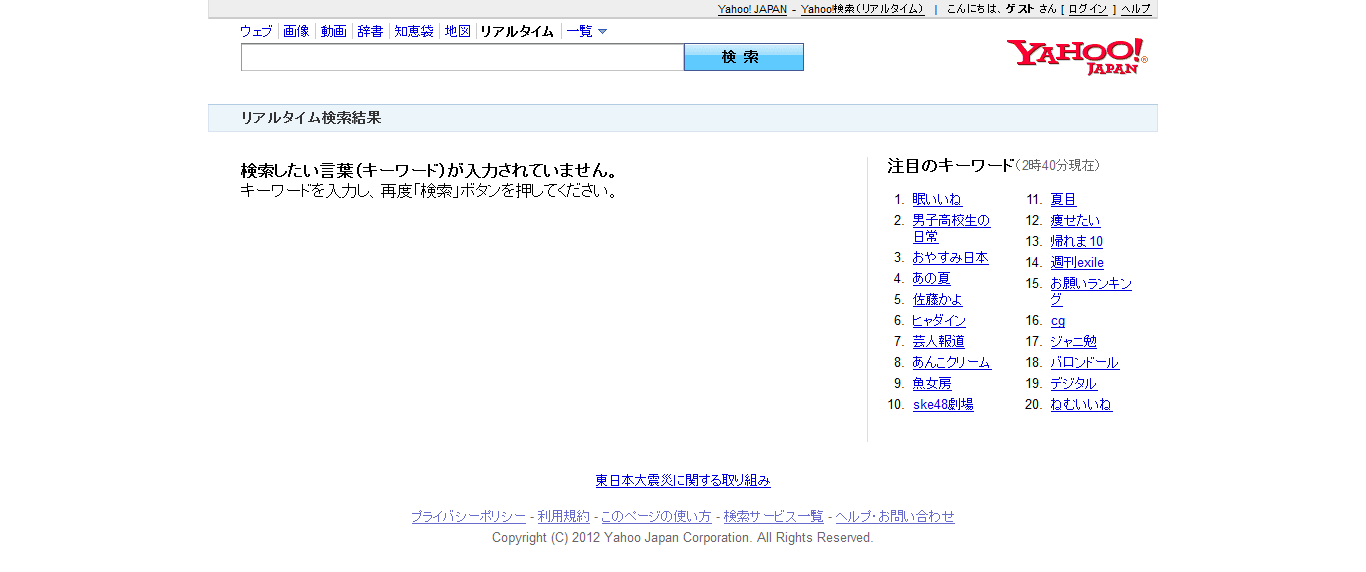Switch to the ウェブ search tab
This screenshot has height=572, width=1366.
pyautogui.click(x=256, y=31)
